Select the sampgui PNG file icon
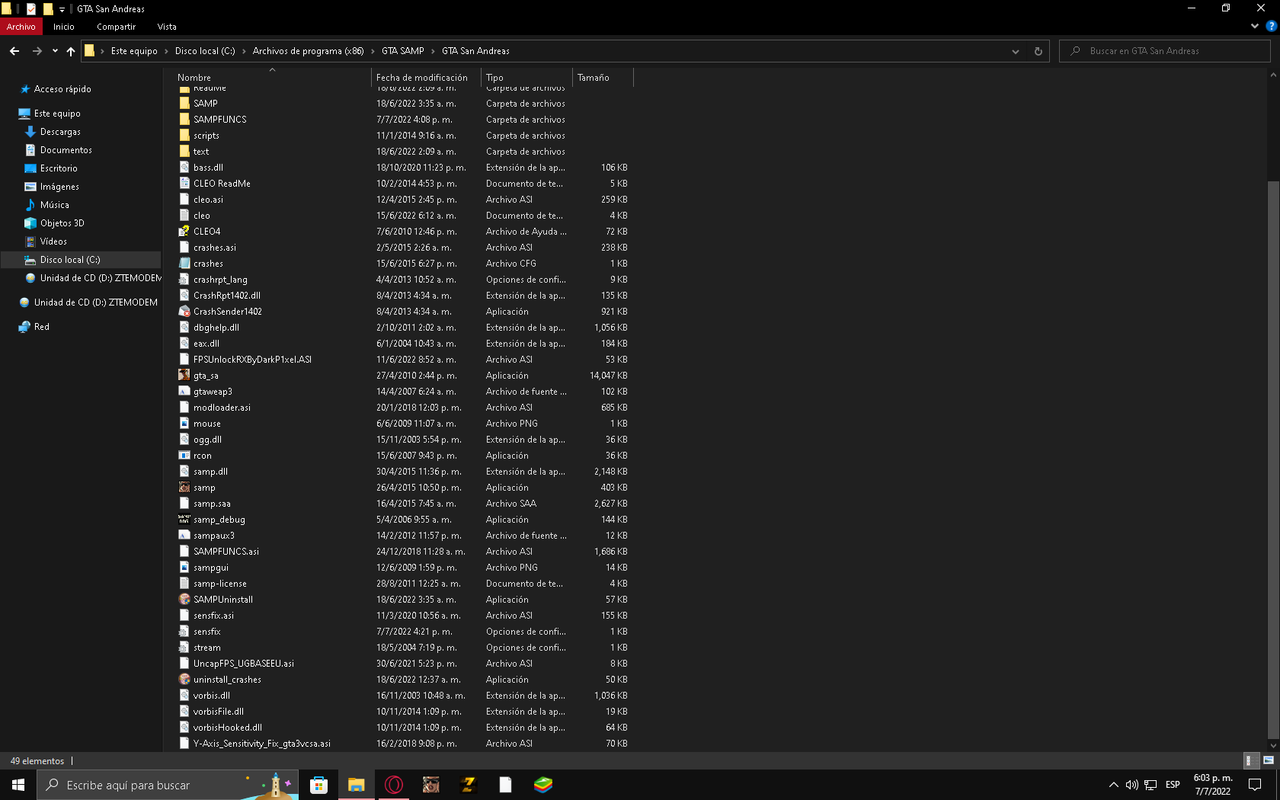 (184, 567)
